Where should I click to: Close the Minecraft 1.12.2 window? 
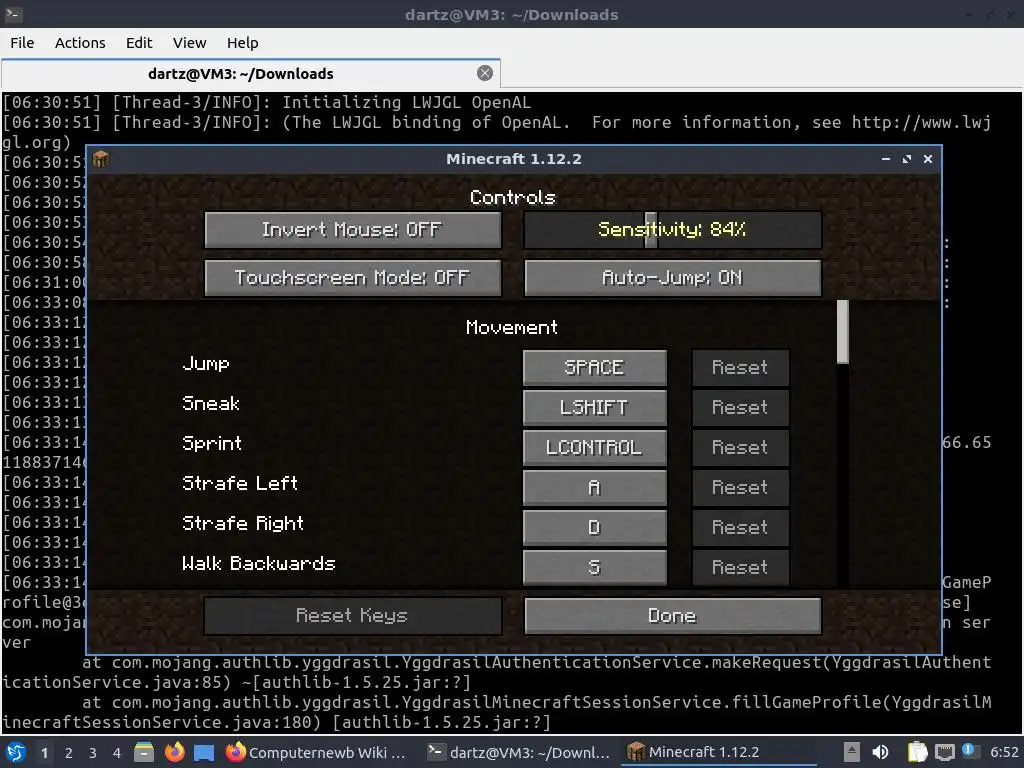927,159
